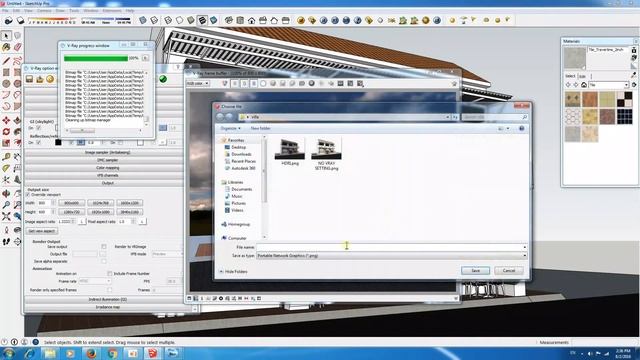Open Chrome from the taskbar
This screenshot has height=360, width=640.
112,353
